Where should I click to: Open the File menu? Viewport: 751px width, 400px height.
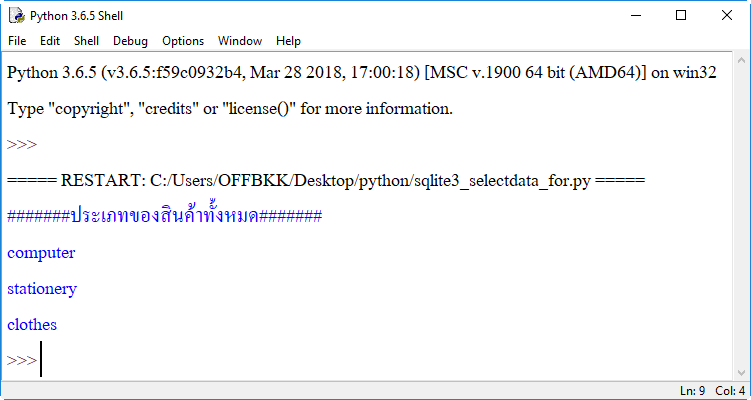pos(17,41)
